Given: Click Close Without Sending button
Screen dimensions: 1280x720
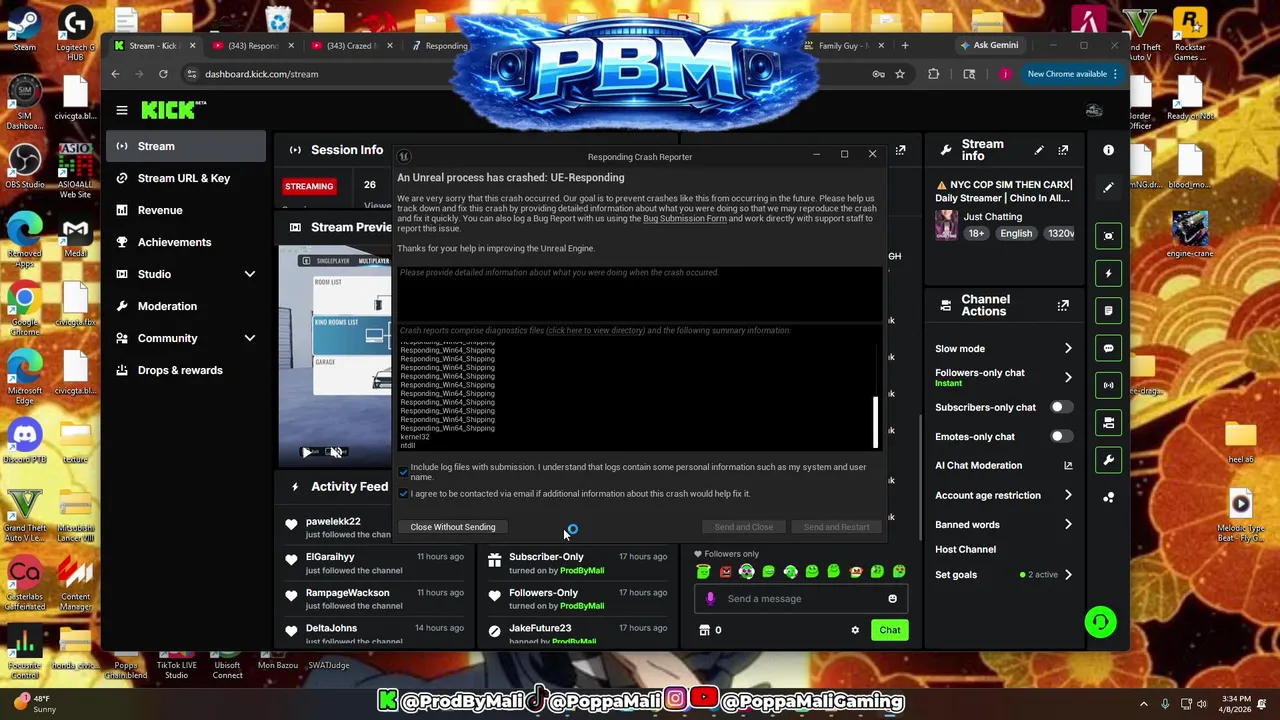Looking at the screenshot, I should click(452, 527).
